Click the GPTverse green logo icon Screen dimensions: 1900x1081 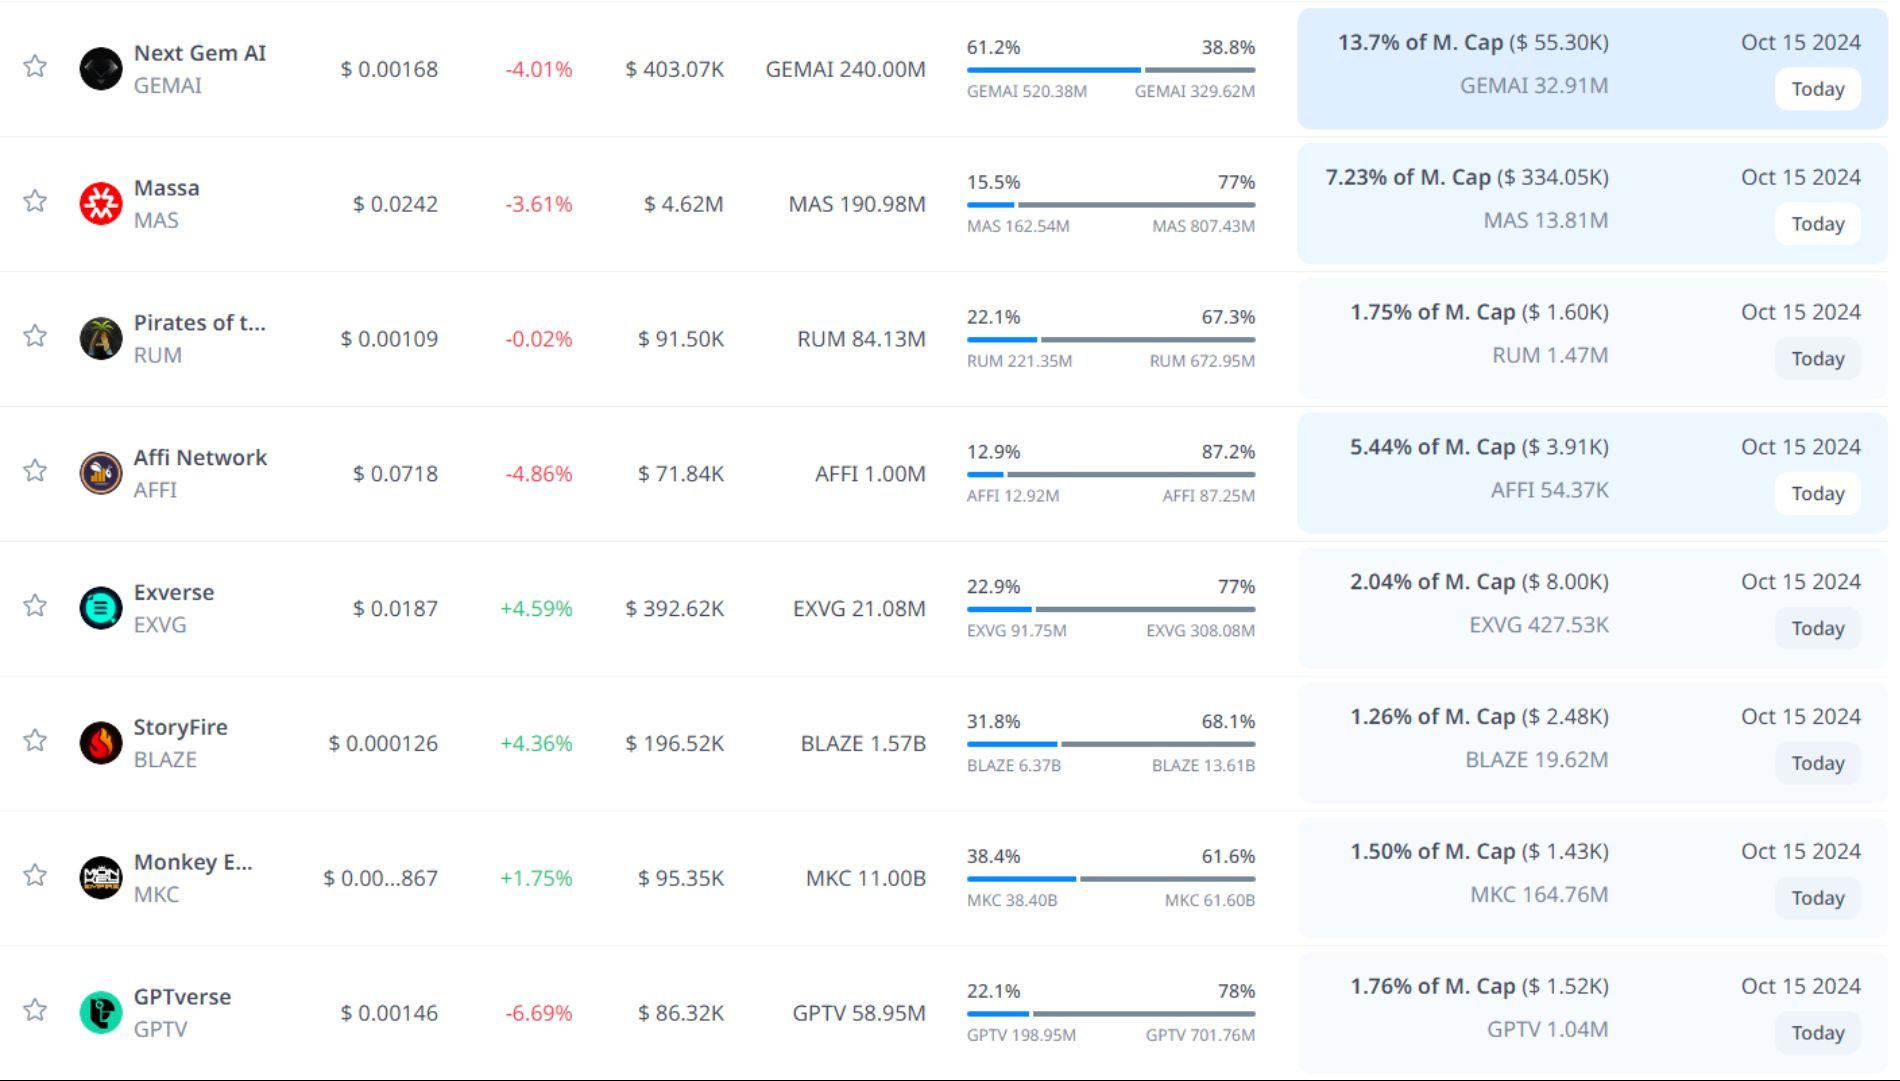(100, 1012)
